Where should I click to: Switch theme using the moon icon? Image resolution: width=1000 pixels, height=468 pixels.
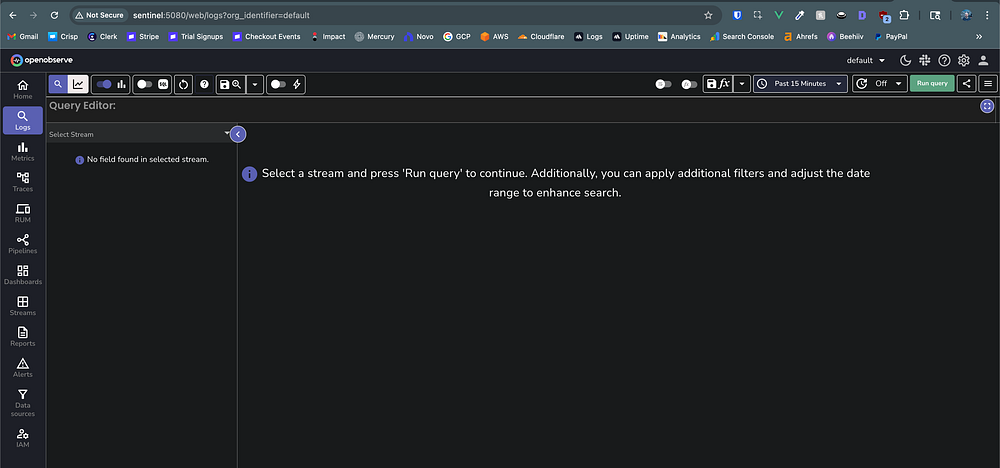pyautogui.click(x=905, y=61)
